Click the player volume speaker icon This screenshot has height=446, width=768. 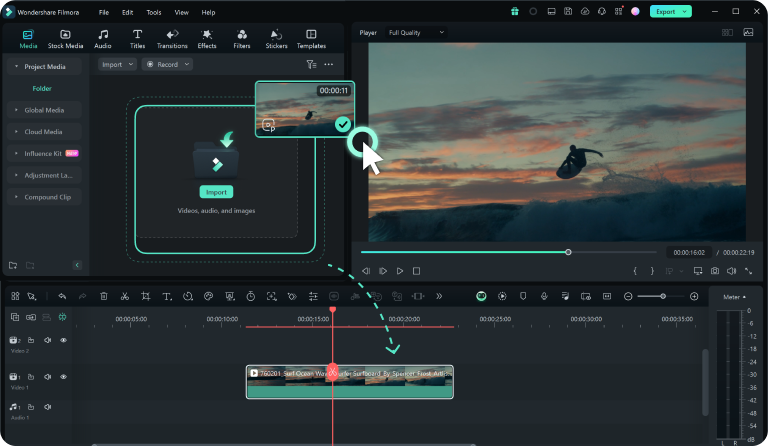[x=731, y=271]
